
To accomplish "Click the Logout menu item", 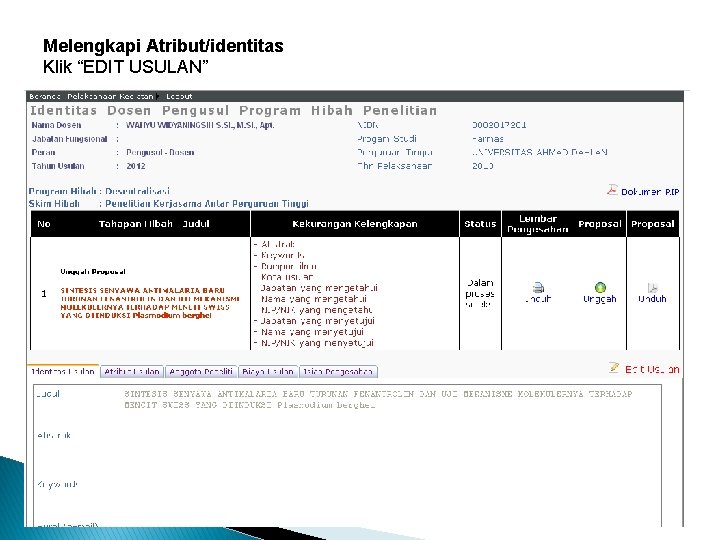I will (179, 96).
